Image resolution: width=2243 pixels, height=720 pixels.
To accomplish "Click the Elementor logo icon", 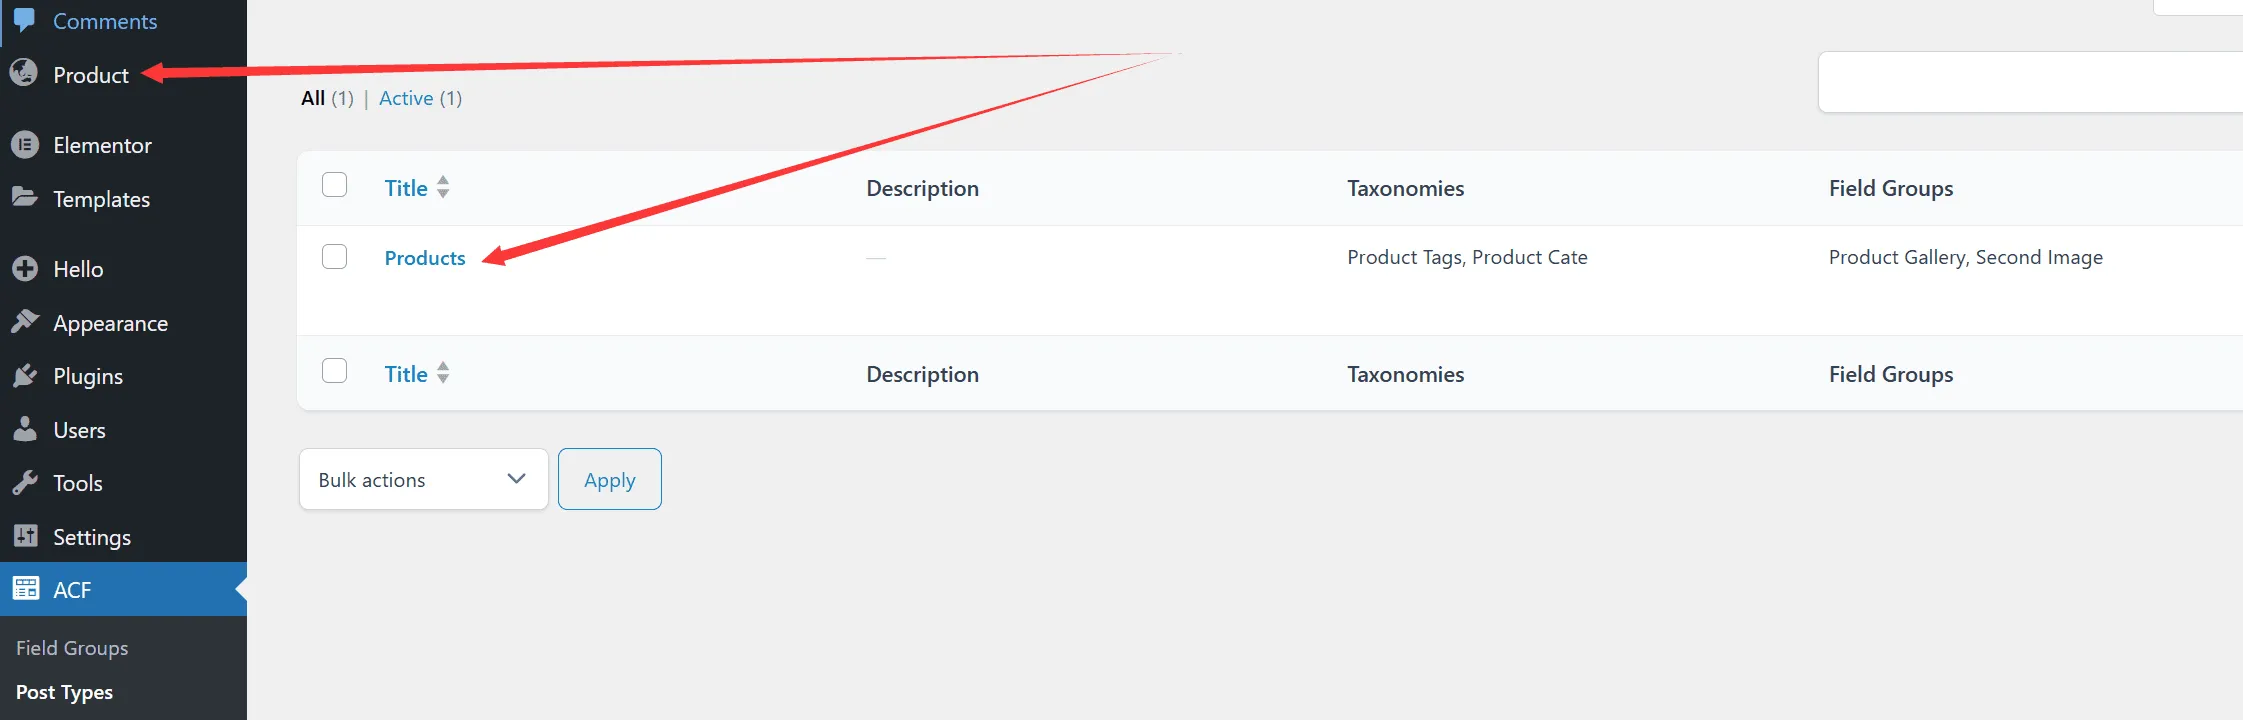I will coord(25,145).
